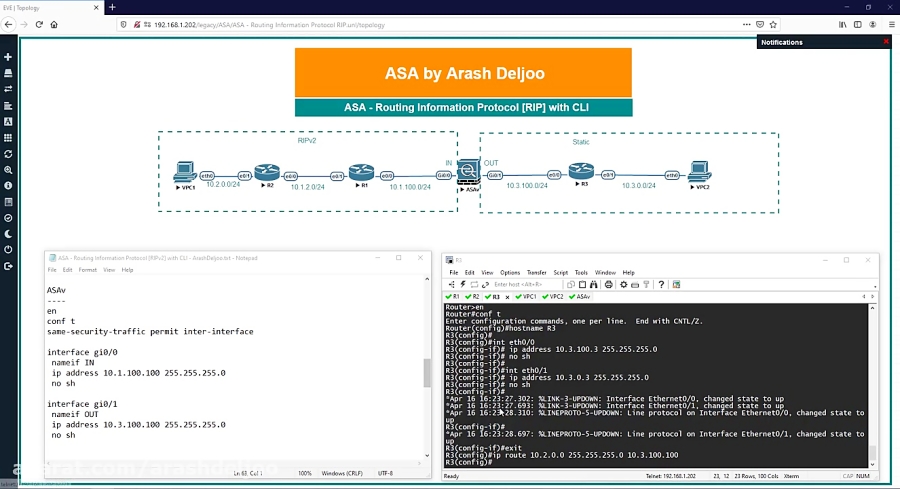Click the SecureCRT Session Manager toolbar icon
Viewport: 900px width, 489px height.
pyautogui.click(x=452, y=285)
